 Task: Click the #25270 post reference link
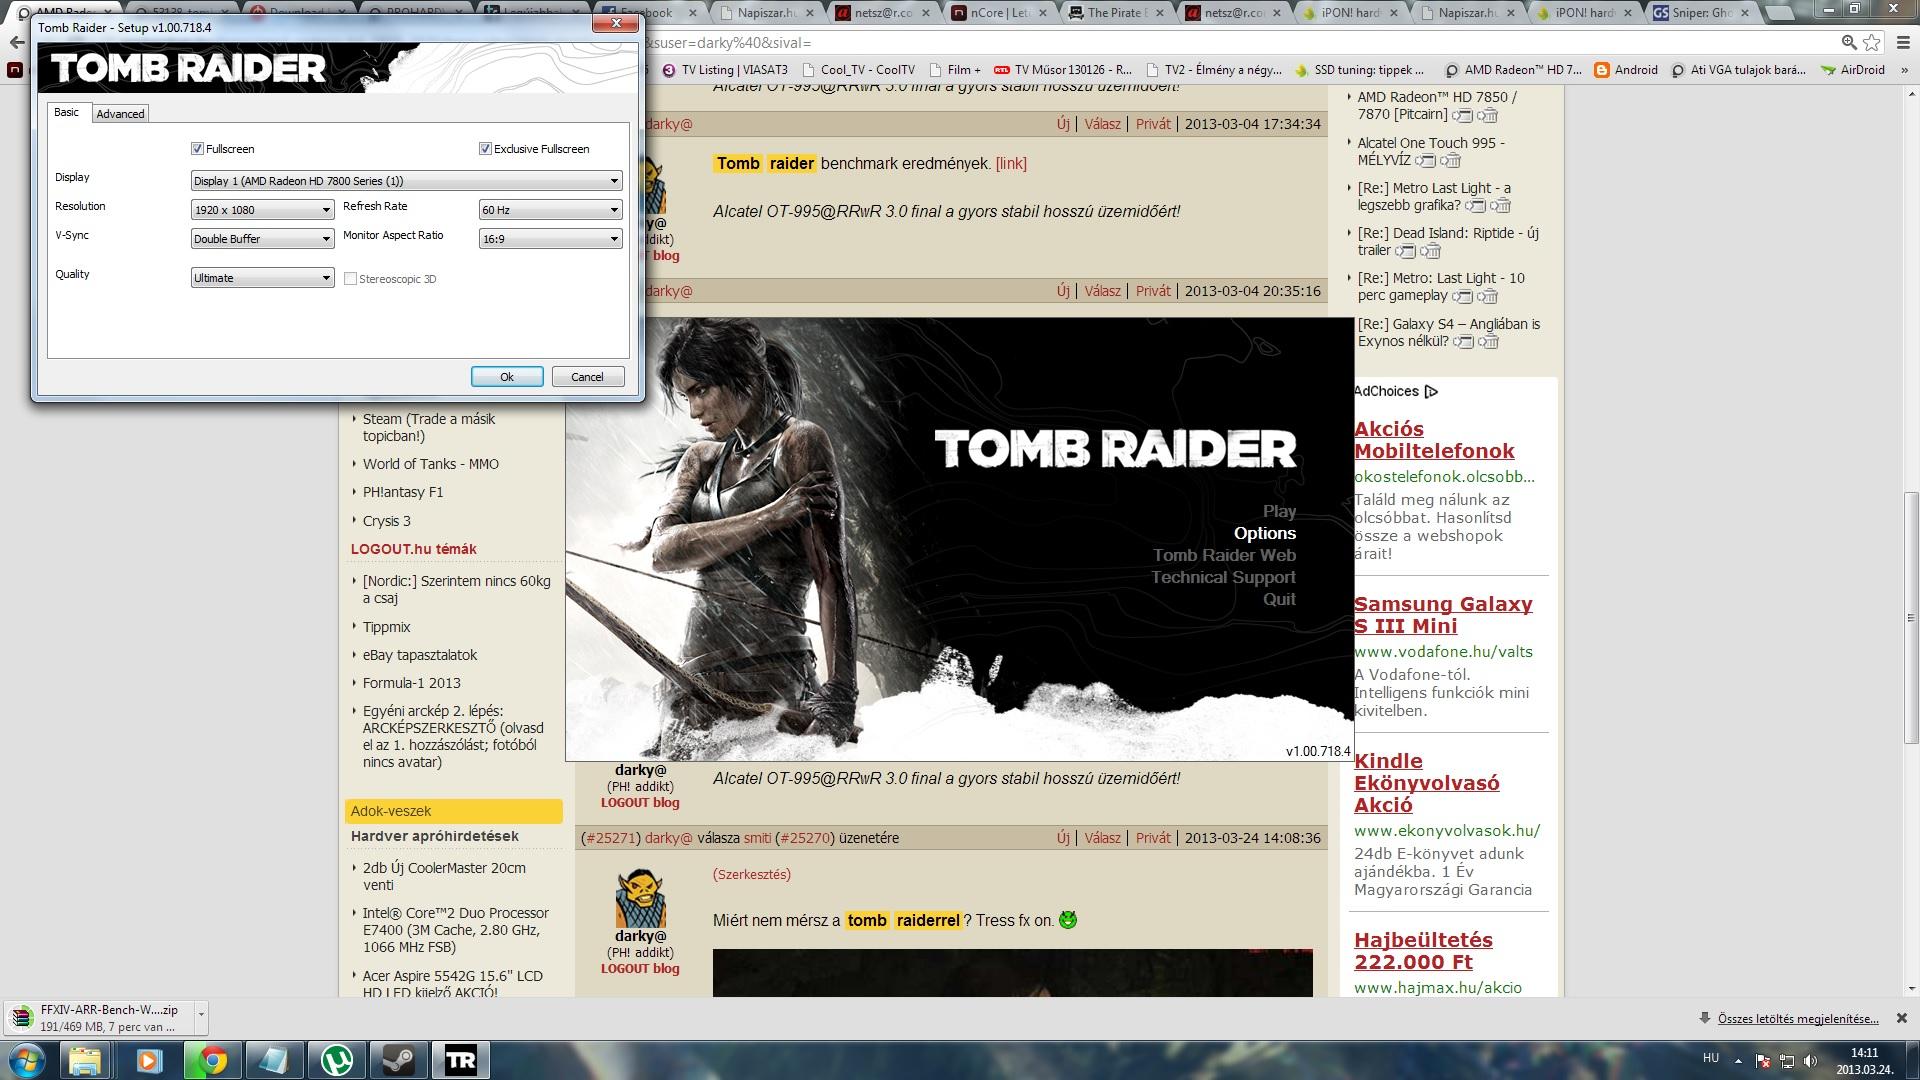(804, 838)
